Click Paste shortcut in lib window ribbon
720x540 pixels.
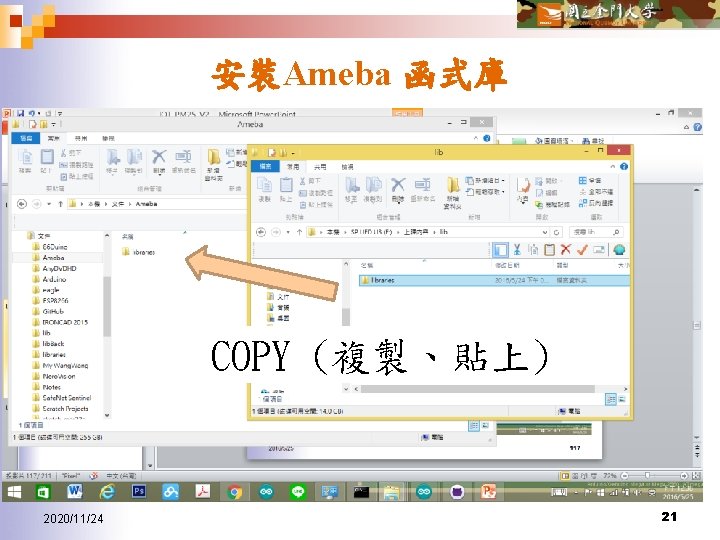point(316,205)
